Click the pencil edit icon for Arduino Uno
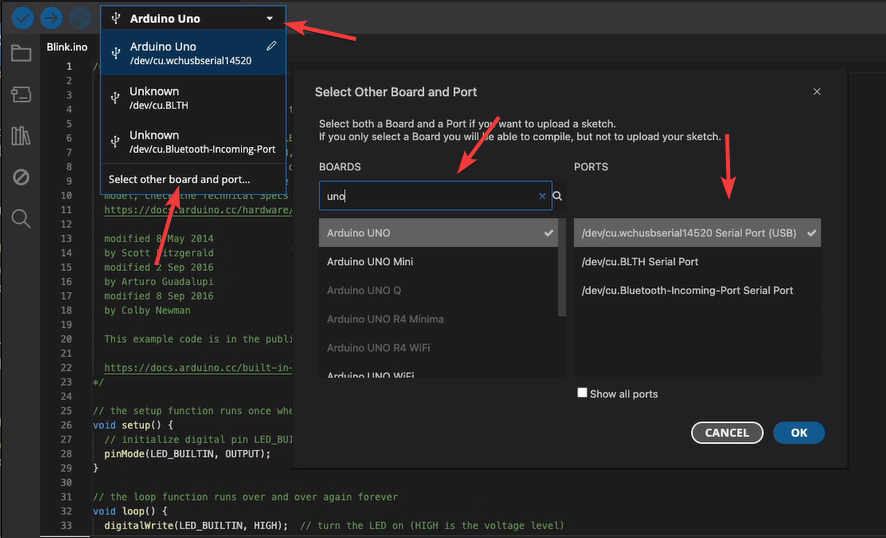 click(x=271, y=46)
